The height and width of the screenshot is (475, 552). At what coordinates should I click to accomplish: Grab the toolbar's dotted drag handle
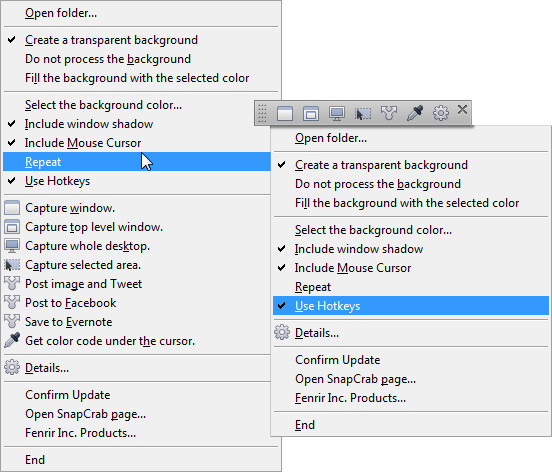click(x=262, y=113)
